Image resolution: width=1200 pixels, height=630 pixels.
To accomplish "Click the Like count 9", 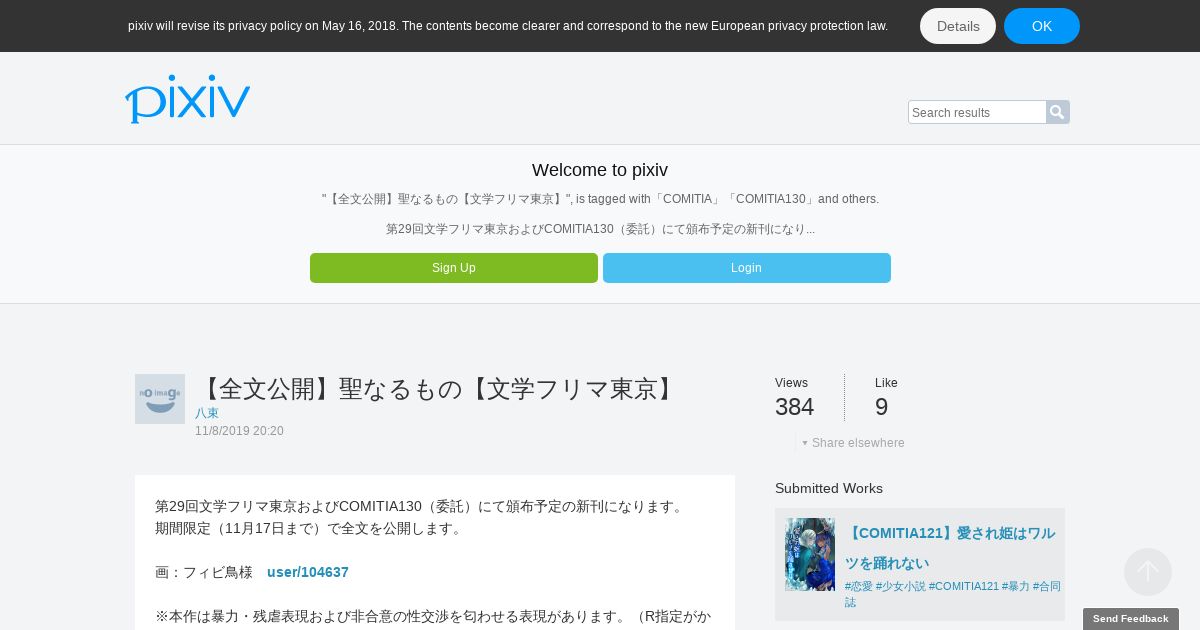I will (881, 407).
